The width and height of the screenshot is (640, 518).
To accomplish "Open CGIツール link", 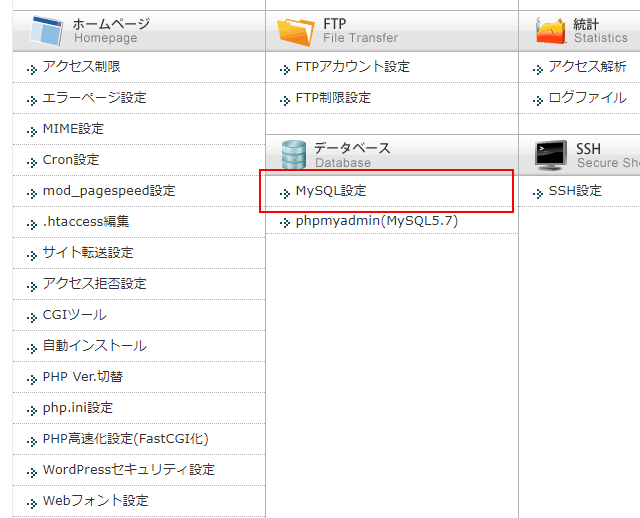I will tap(75, 315).
